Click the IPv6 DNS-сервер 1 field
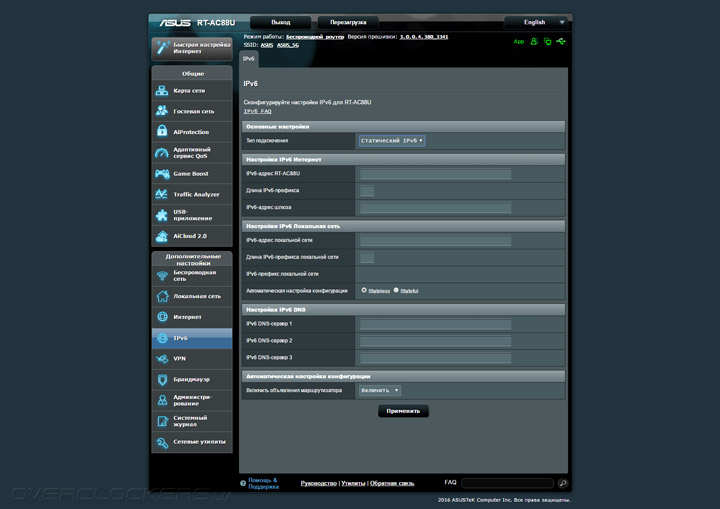720x509 pixels. 435,324
